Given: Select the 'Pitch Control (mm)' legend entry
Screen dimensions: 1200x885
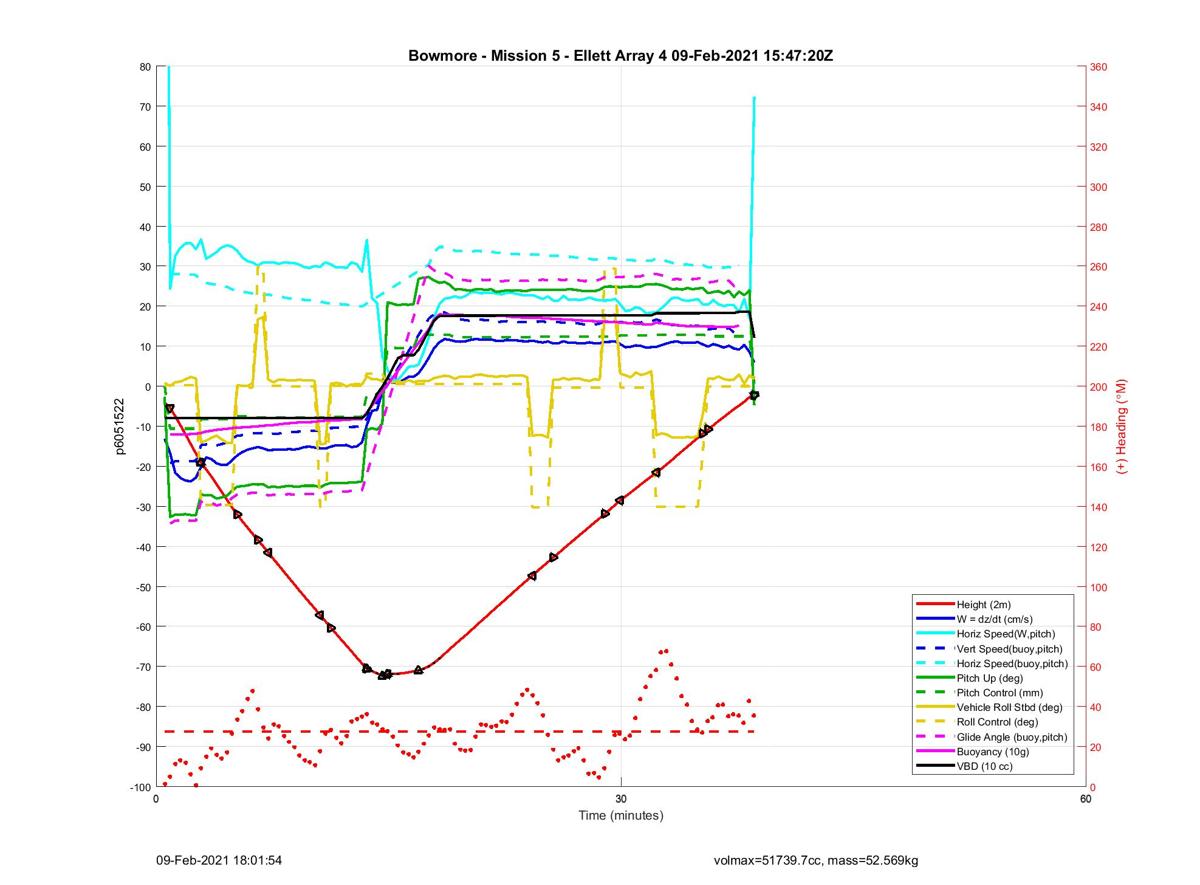Looking at the screenshot, I should pos(1001,692).
